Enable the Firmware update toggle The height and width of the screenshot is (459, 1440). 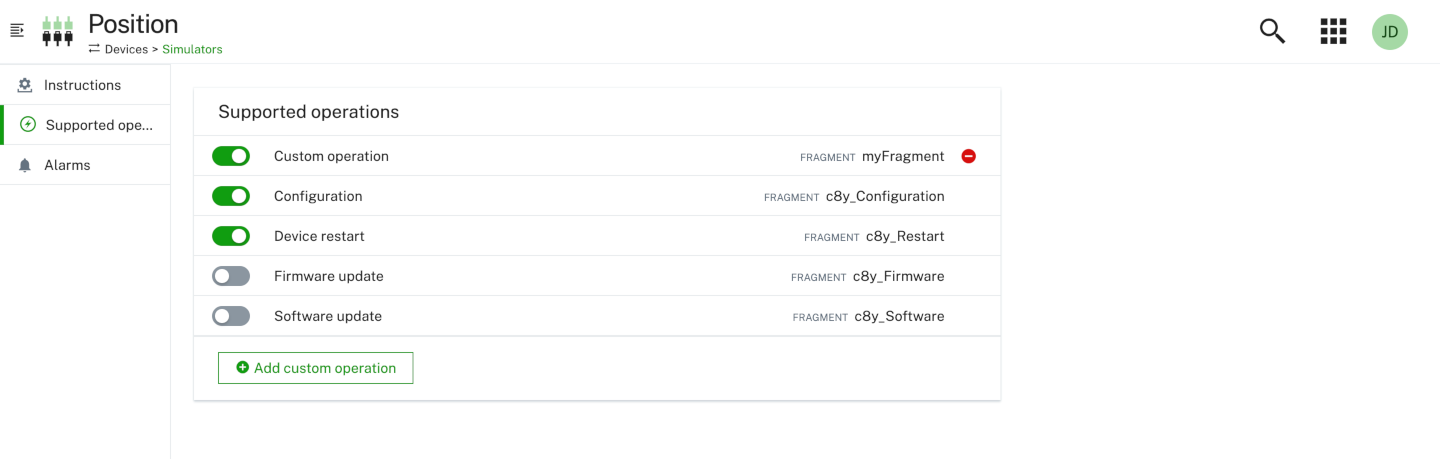click(231, 276)
